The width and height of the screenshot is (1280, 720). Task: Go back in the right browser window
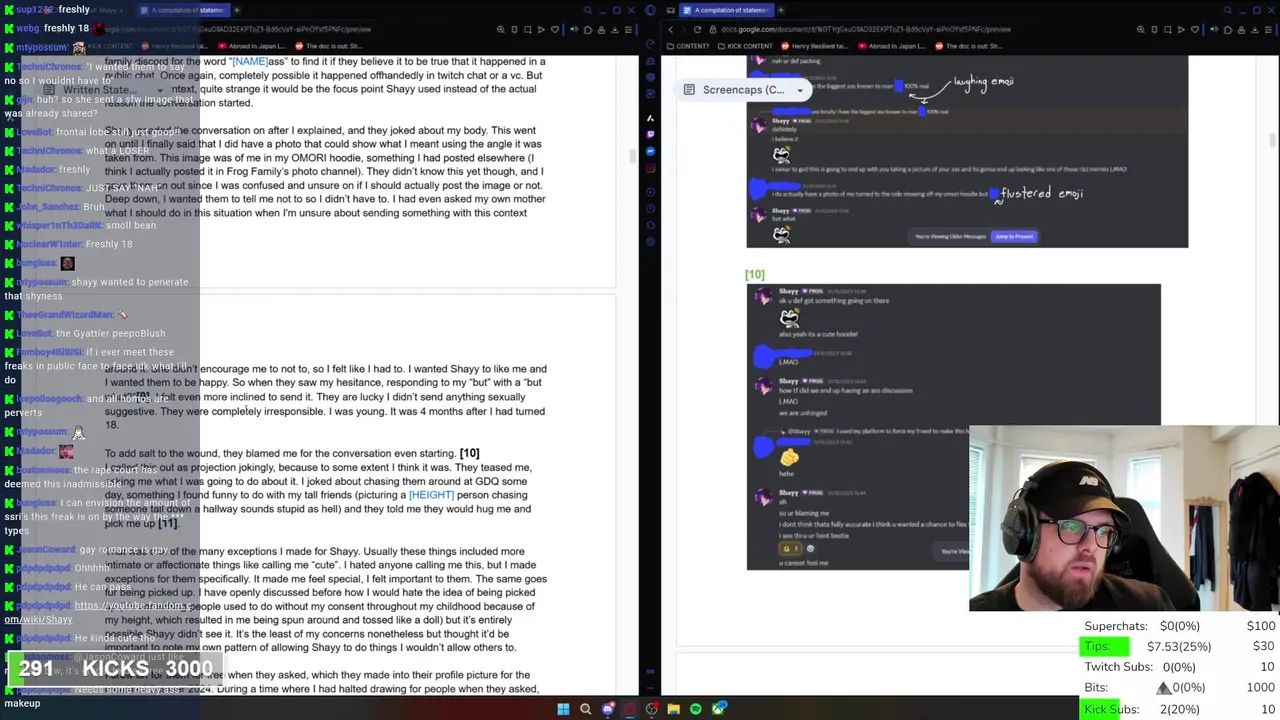(x=670, y=29)
